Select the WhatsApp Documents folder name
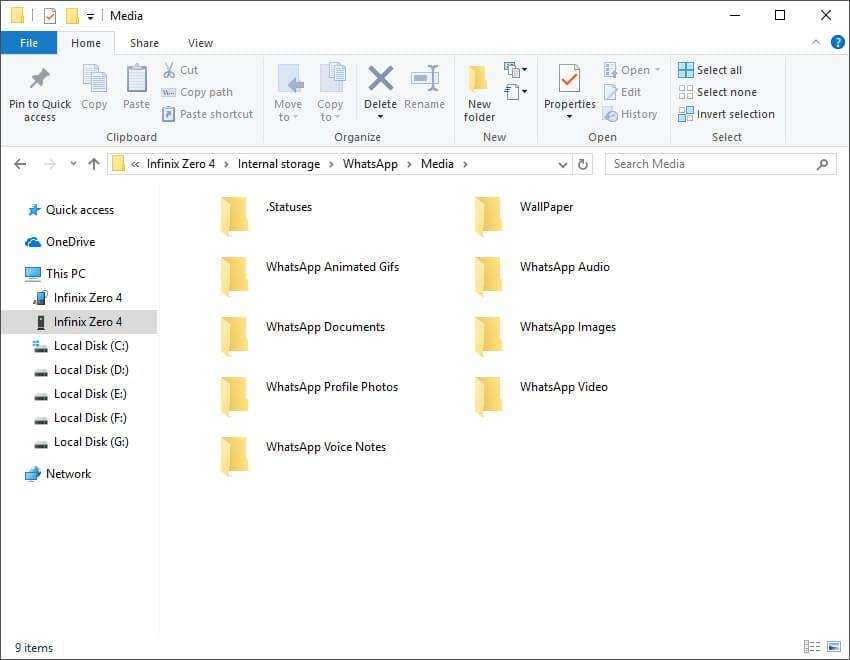The height and width of the screenshot is (660, 850). pos(325,327)
